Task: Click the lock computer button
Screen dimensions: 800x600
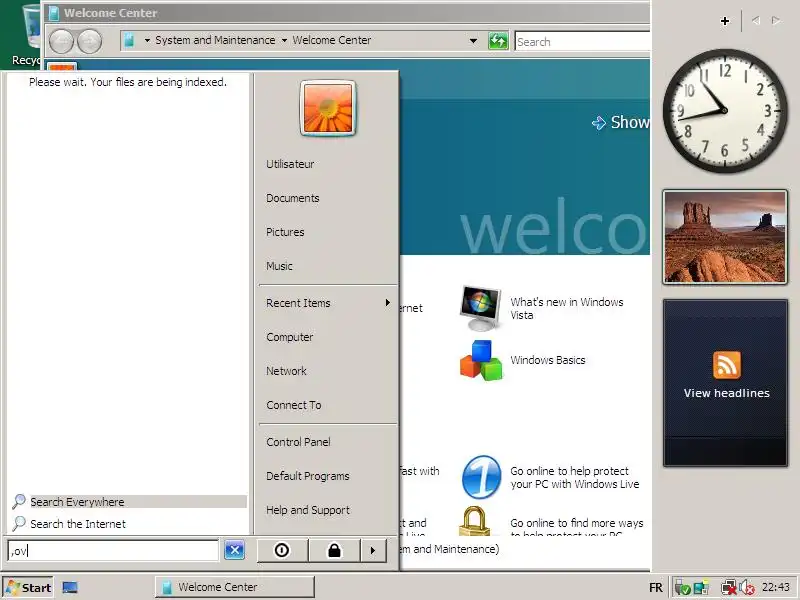Action: [x=335, y=551]
